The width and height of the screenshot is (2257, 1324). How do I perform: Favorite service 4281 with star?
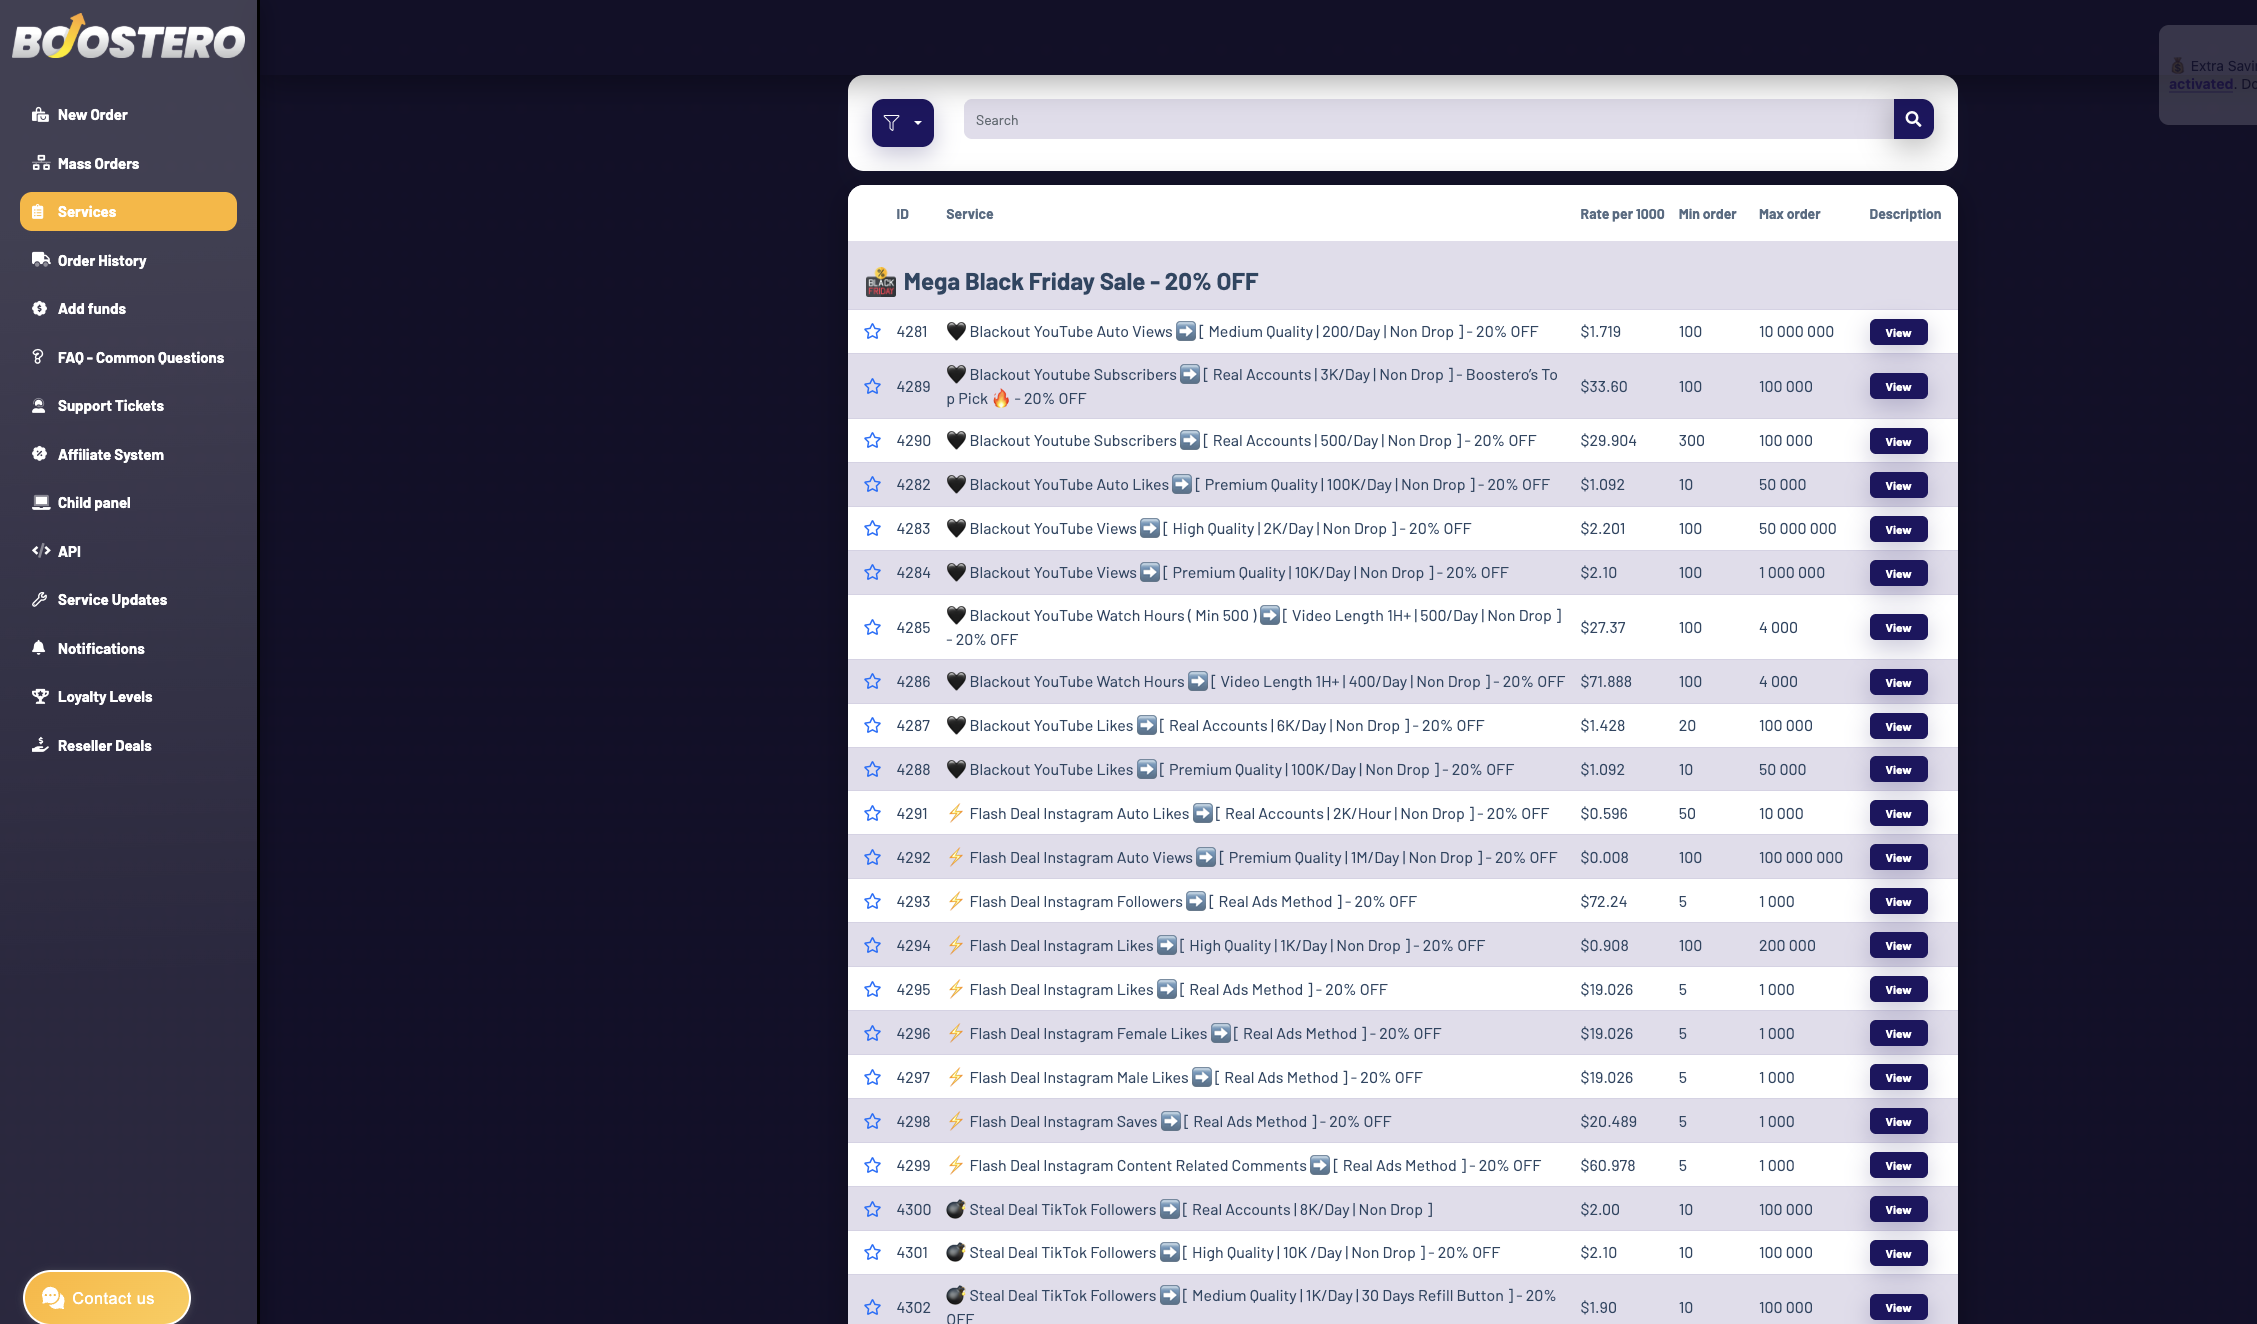pos(873,332)
